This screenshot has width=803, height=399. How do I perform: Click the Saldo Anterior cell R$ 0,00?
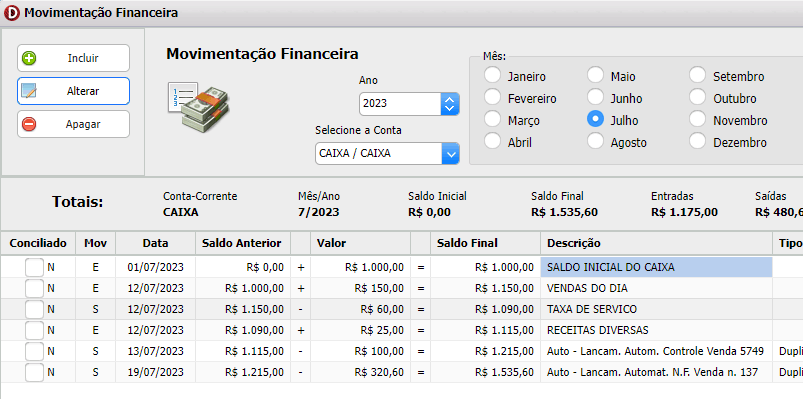[x=243, y=267]
